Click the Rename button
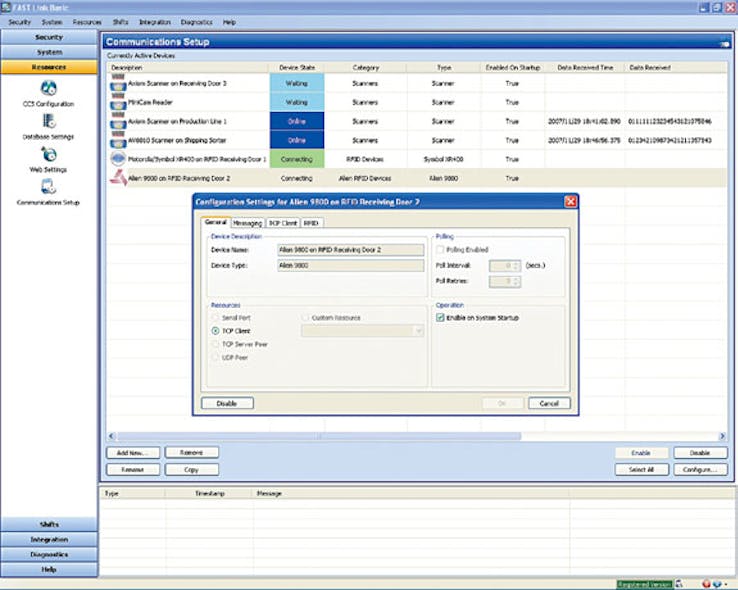 pos(133,470)
